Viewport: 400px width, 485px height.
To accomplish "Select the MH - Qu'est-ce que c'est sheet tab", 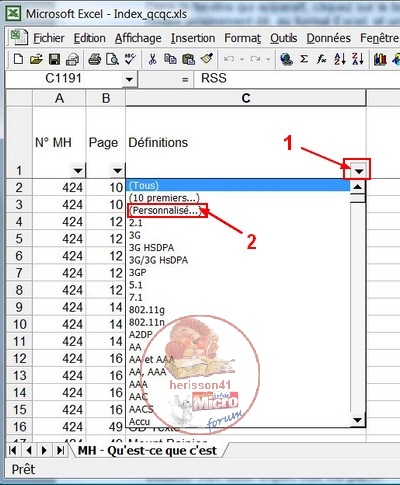I will click(147, 451).
